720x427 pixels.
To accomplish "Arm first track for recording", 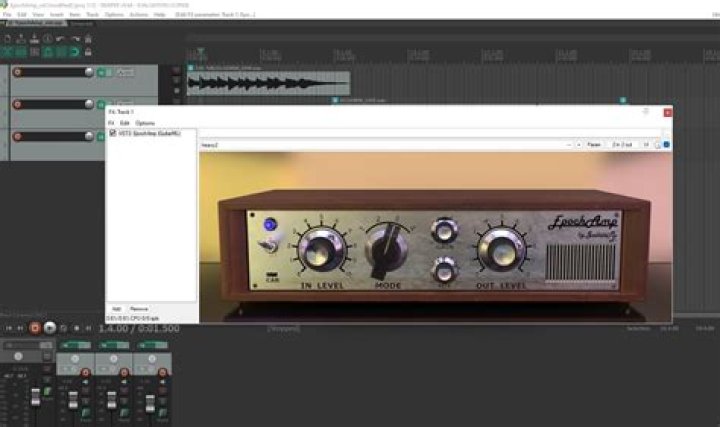I will coord(17,72).
